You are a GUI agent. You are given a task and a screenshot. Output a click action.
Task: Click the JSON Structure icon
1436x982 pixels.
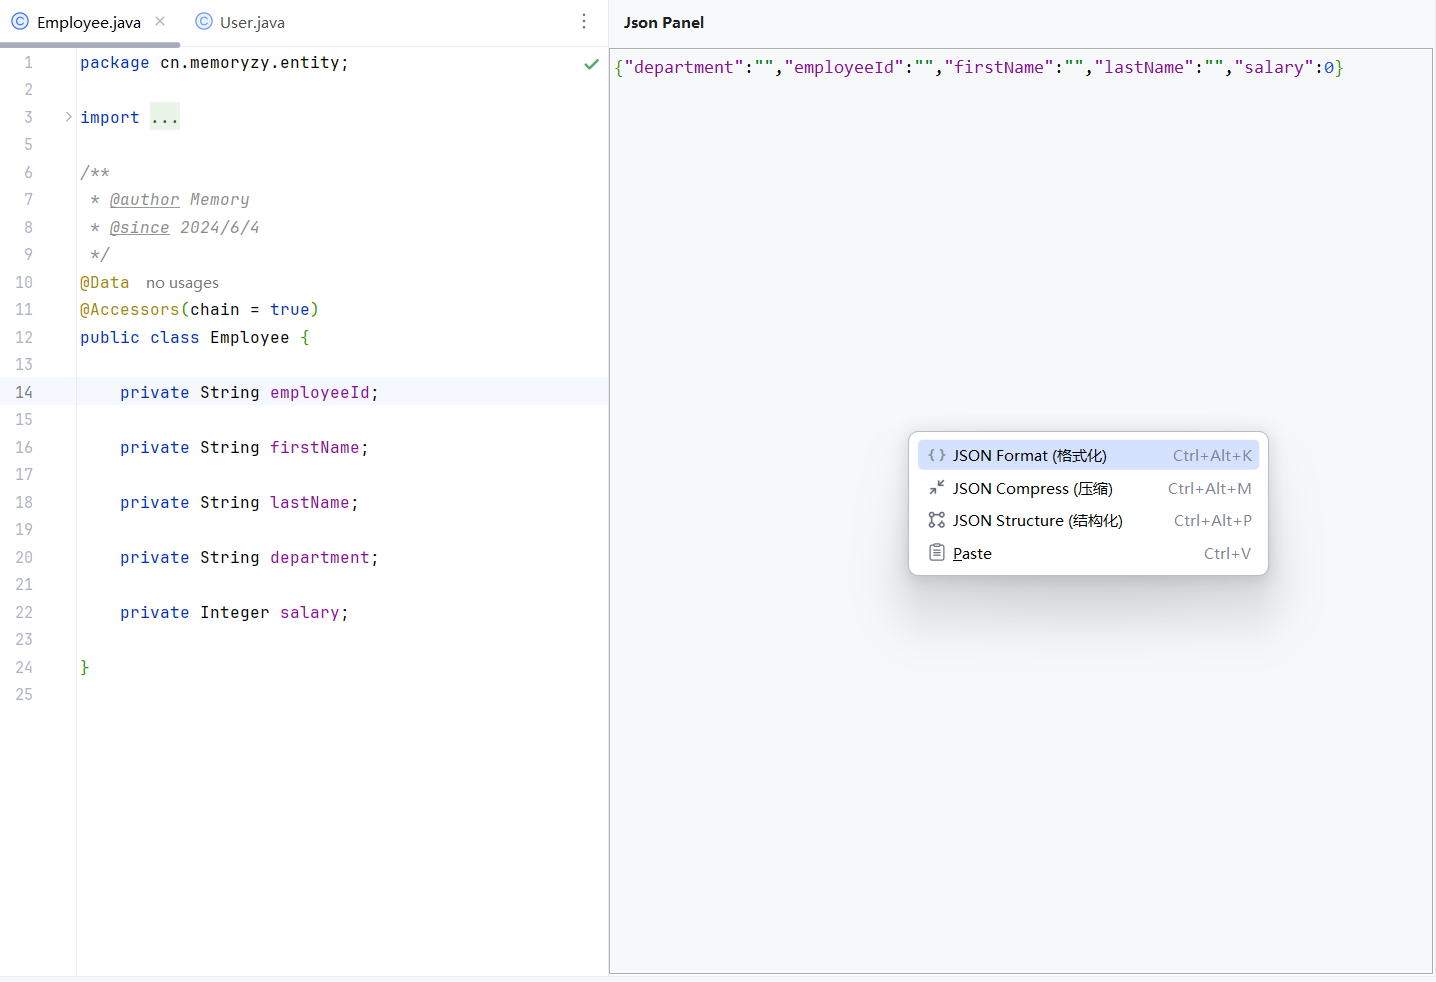click(936, 520)
